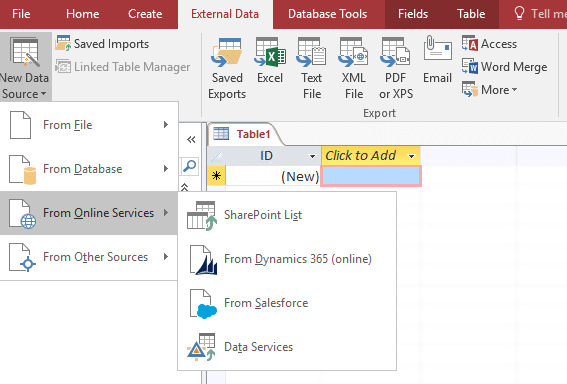Screen dimensions: 567x384
Task: Collapse the navigation pane with double chevron
Action: click(191, 140)
